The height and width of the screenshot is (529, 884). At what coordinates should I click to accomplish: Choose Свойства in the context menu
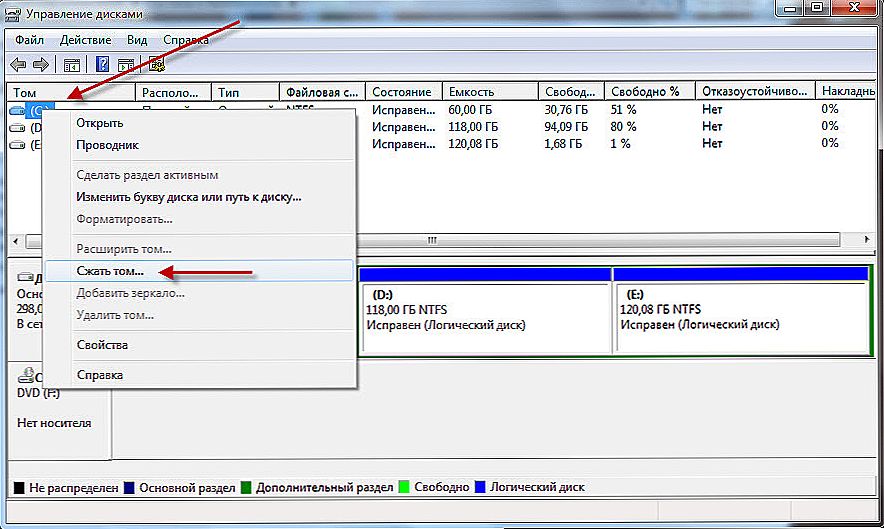click(102, 345)
